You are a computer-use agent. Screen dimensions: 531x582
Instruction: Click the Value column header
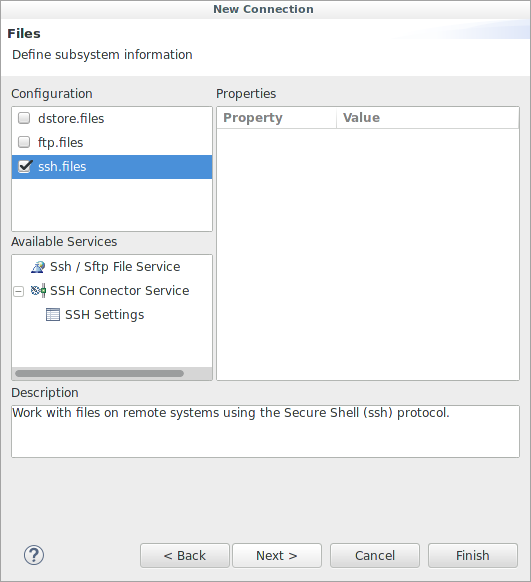(x=427, y=118)
